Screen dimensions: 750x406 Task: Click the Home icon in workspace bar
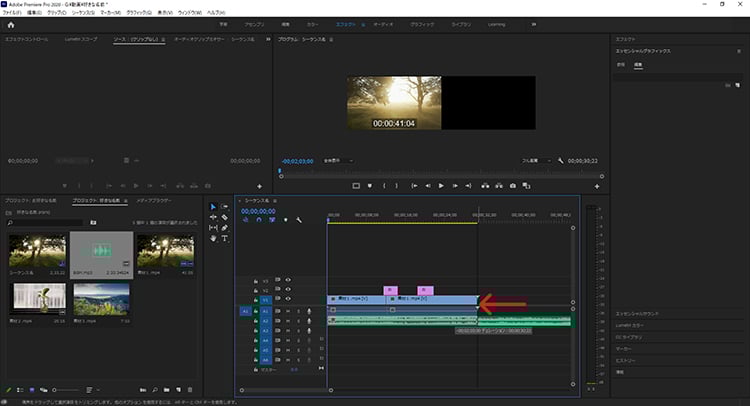pyautogui.click(x=11, y=25)
